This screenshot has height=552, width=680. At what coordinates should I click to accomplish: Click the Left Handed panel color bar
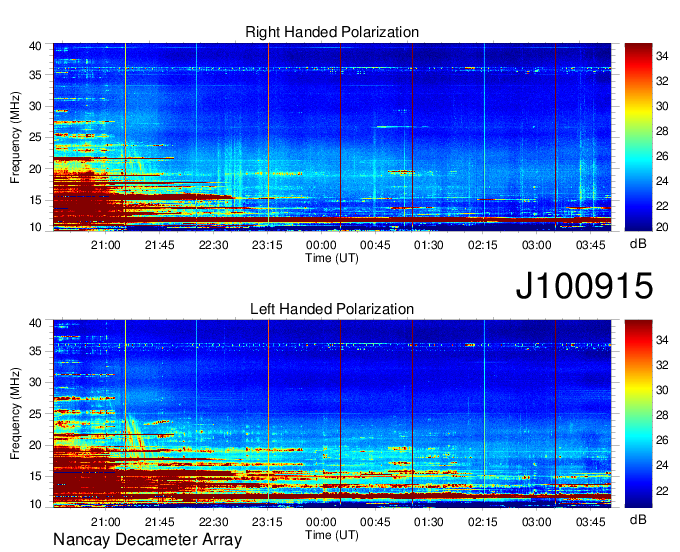click(x=638, y=414)
